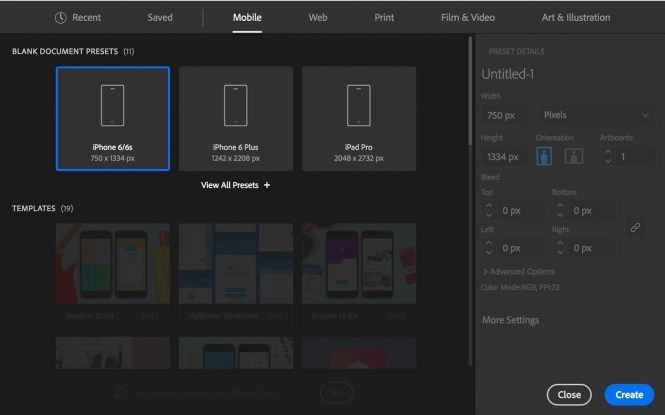Expand Advanced Options section
The image size is (665, 415).
[x=519, y=272]
